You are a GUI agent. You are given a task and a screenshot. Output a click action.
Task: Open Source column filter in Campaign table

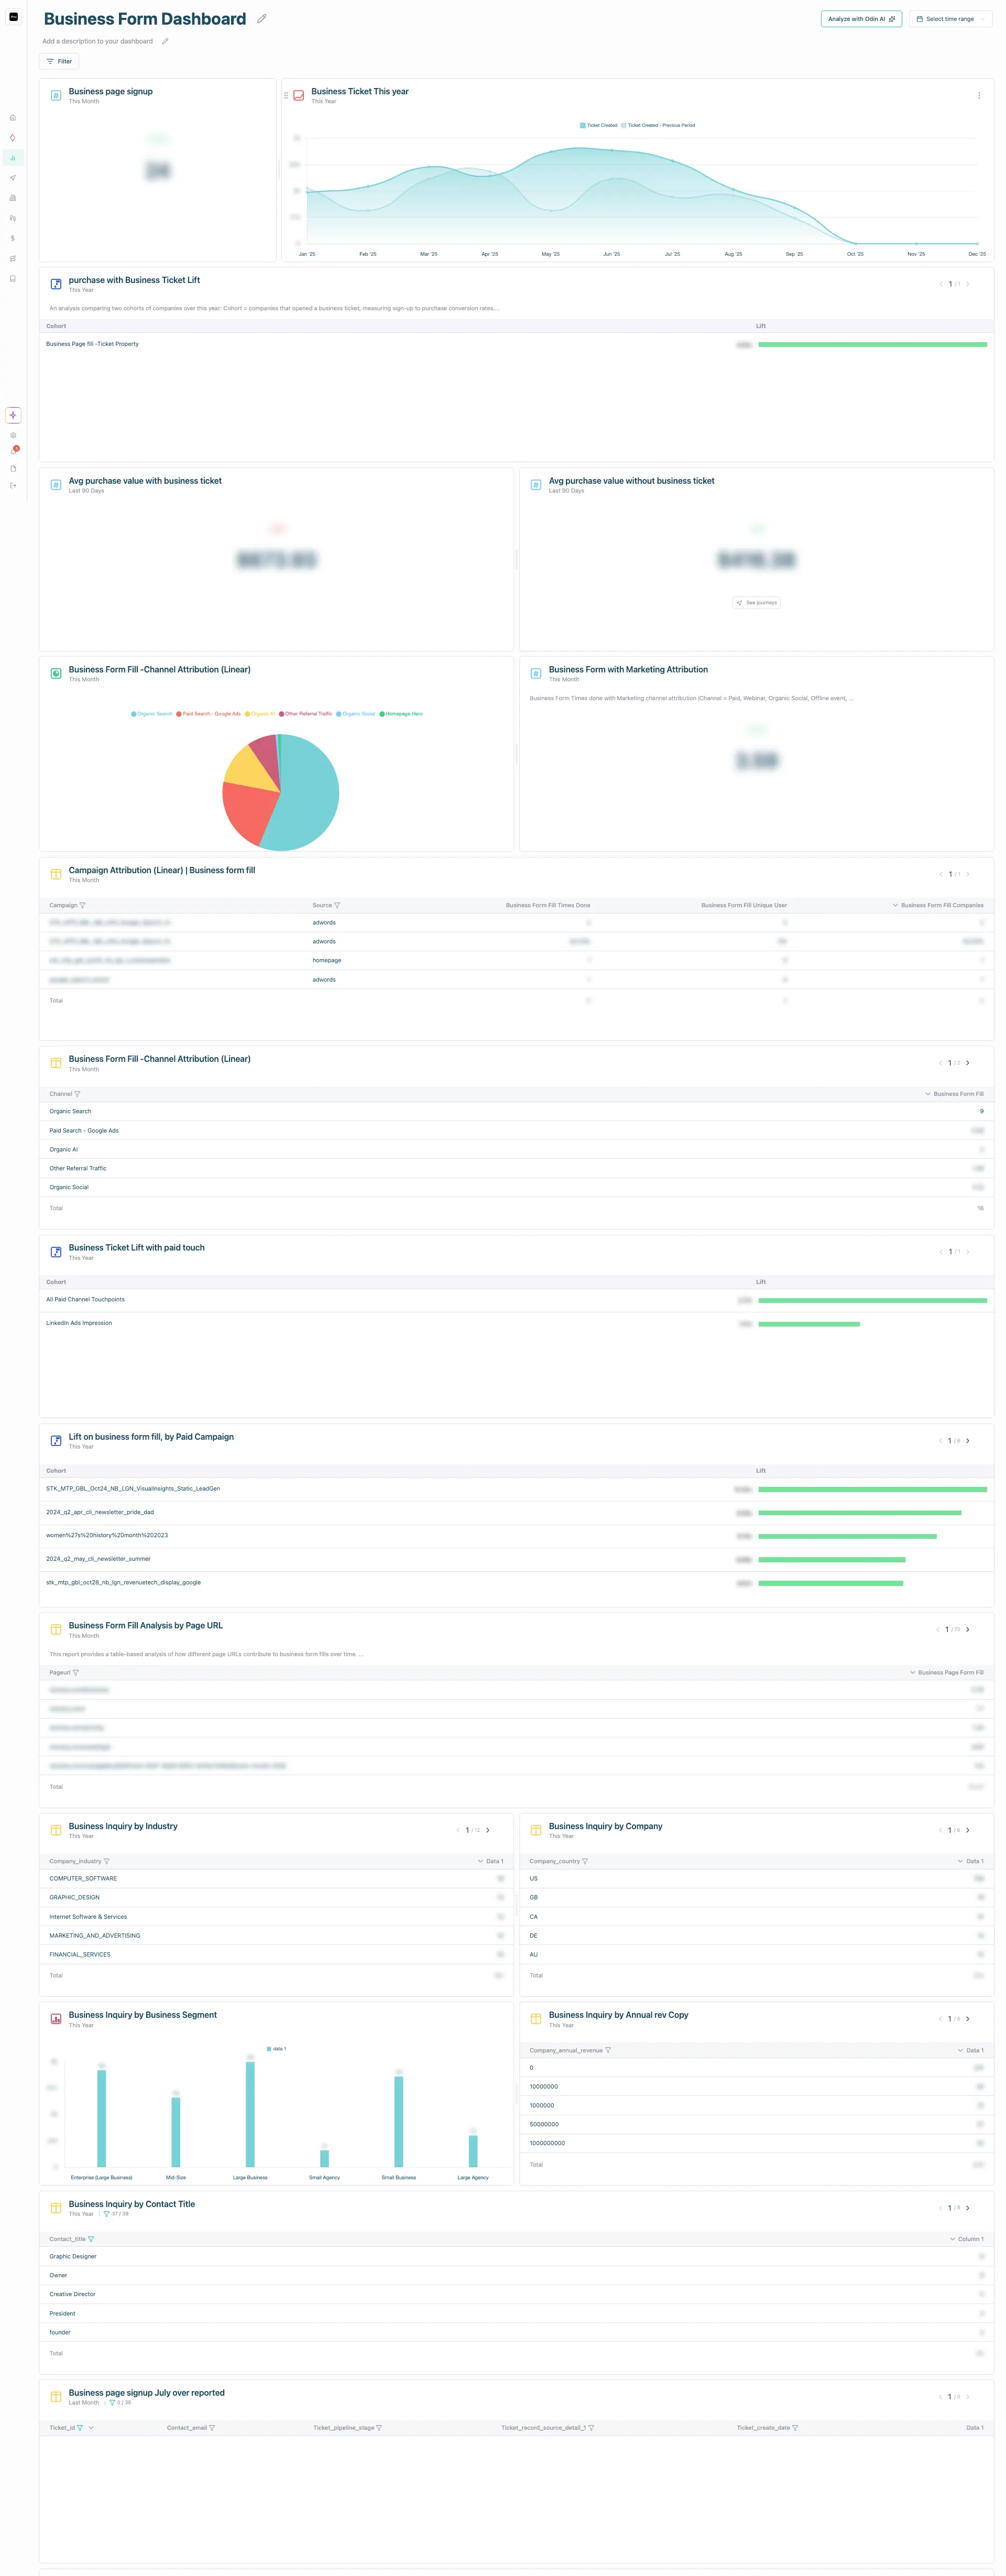[x=337, y=905]
